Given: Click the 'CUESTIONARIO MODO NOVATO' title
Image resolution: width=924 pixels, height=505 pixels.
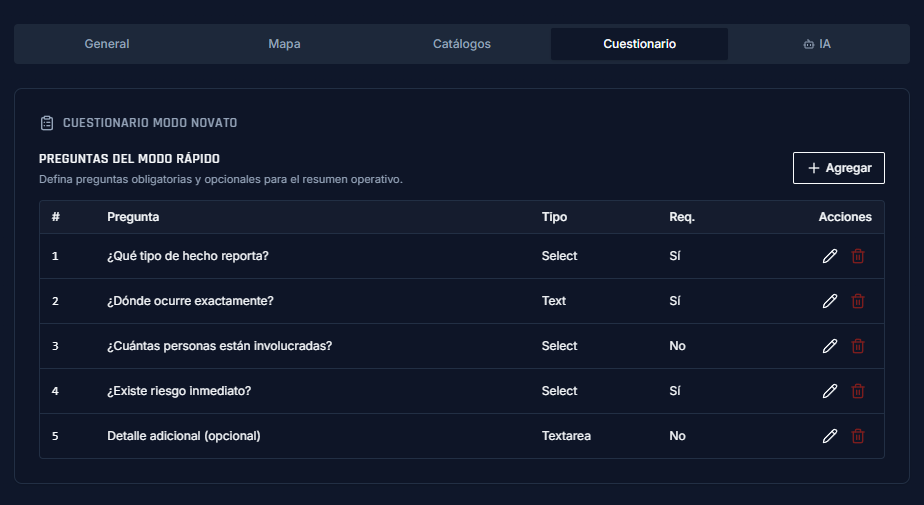Looking at the screenshot, I should (150, 123).
